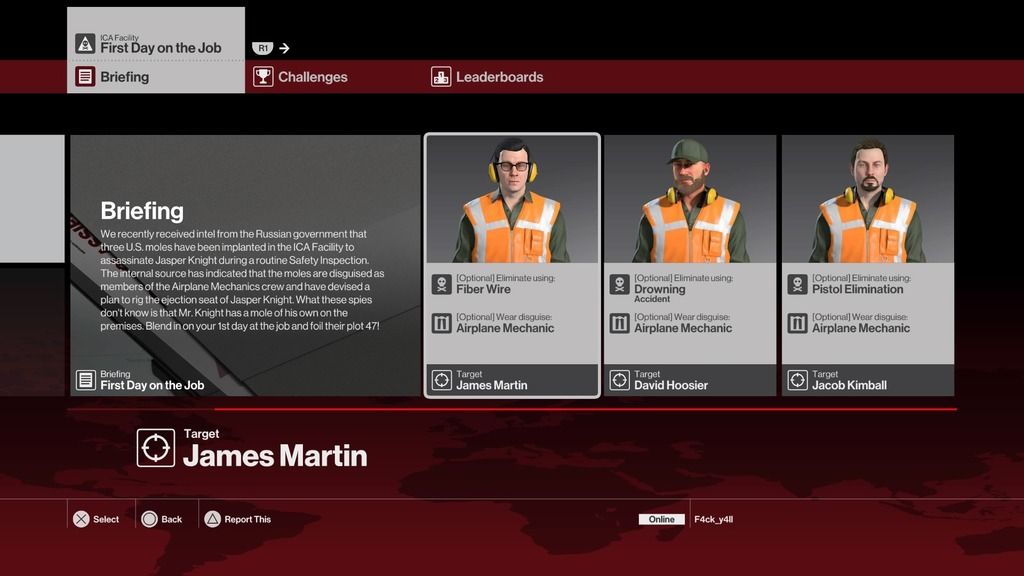Click the David Hoosier target name

[671, 385]
